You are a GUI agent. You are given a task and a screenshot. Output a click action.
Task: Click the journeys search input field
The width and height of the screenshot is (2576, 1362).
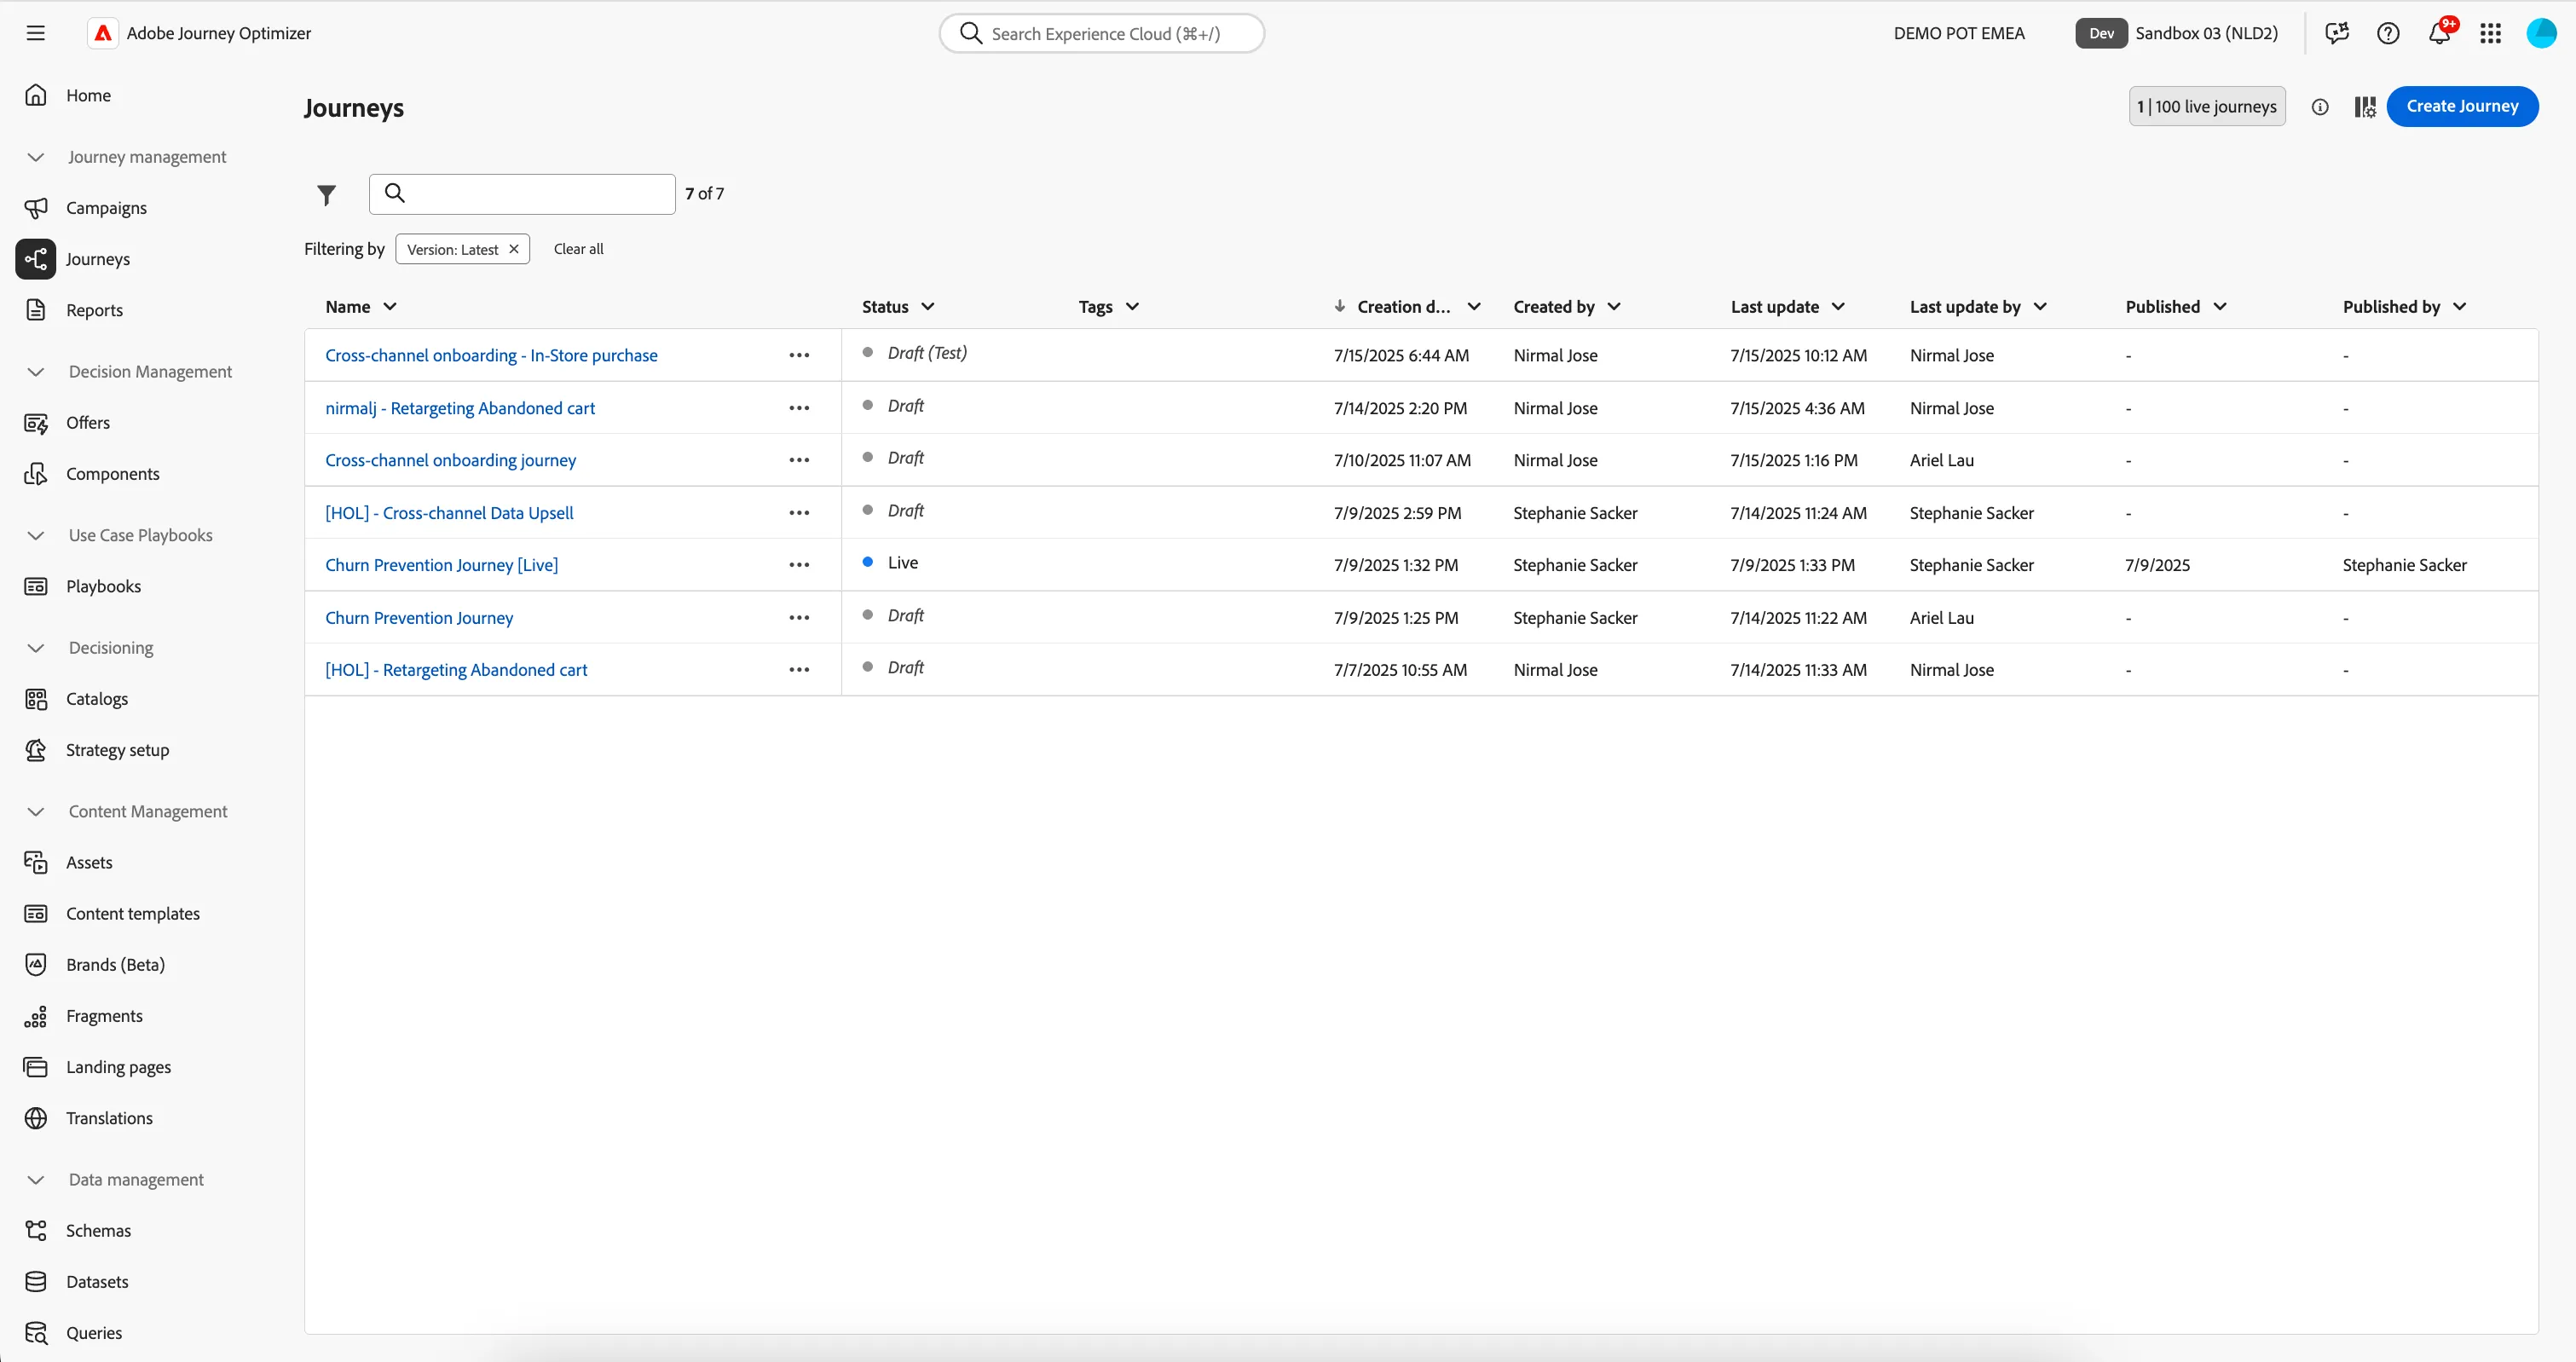pyautogui.click(x=522, y=194)
